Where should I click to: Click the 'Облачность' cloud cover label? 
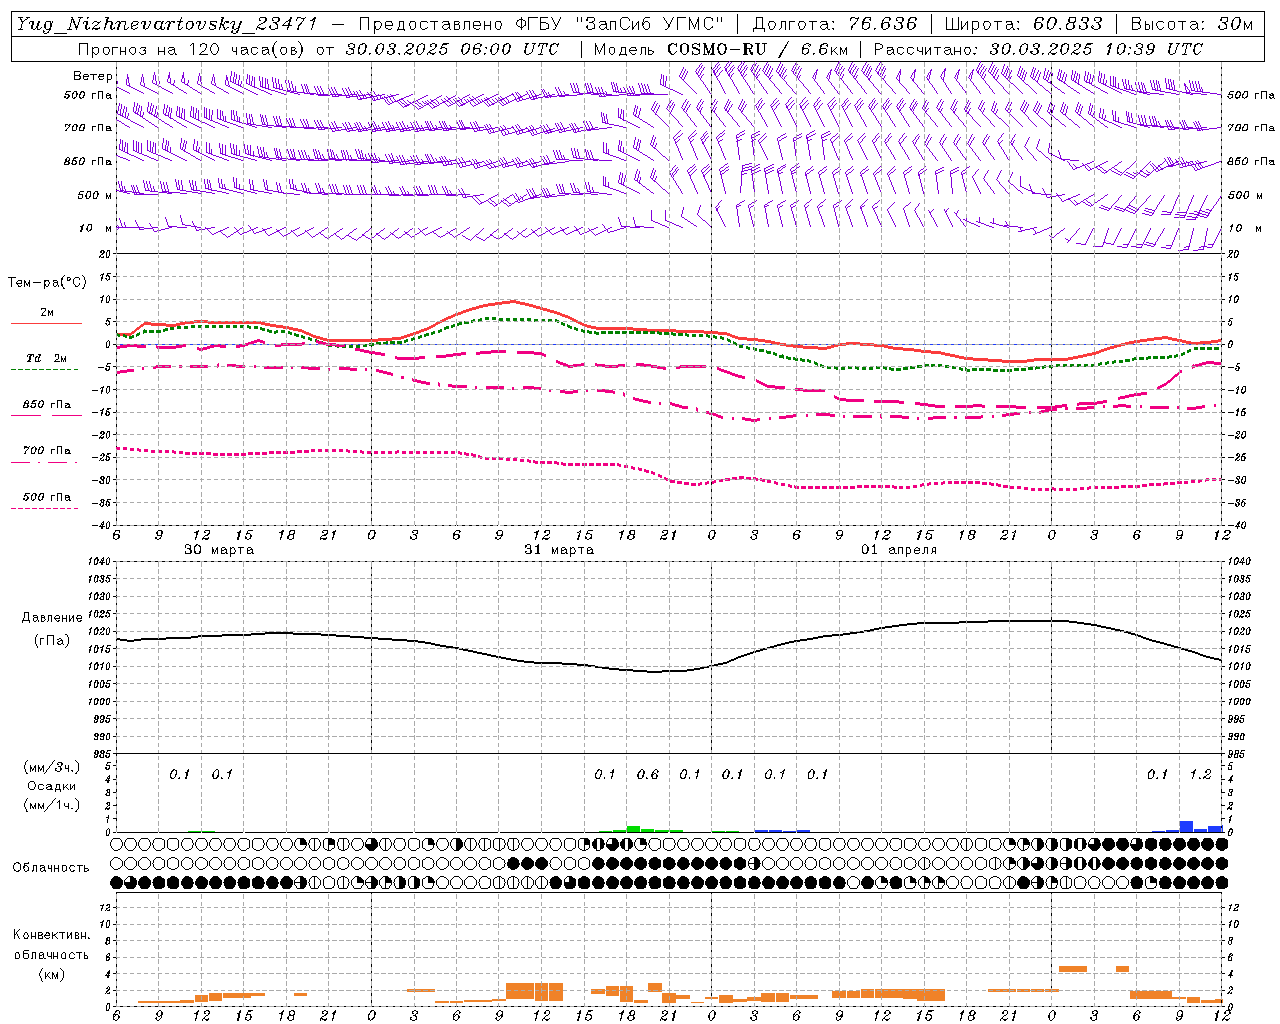51,867
